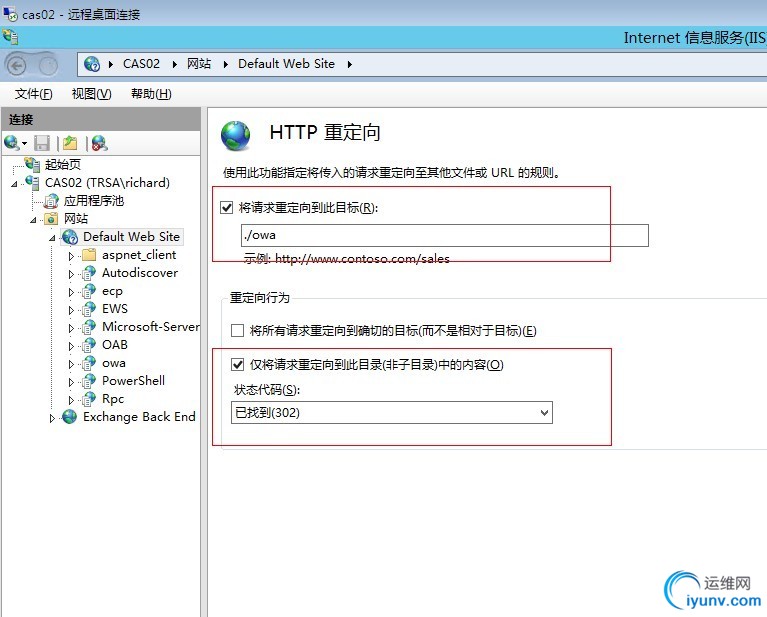
Task: Click the Forward navigation arrow button
Action: click(48, 65)
